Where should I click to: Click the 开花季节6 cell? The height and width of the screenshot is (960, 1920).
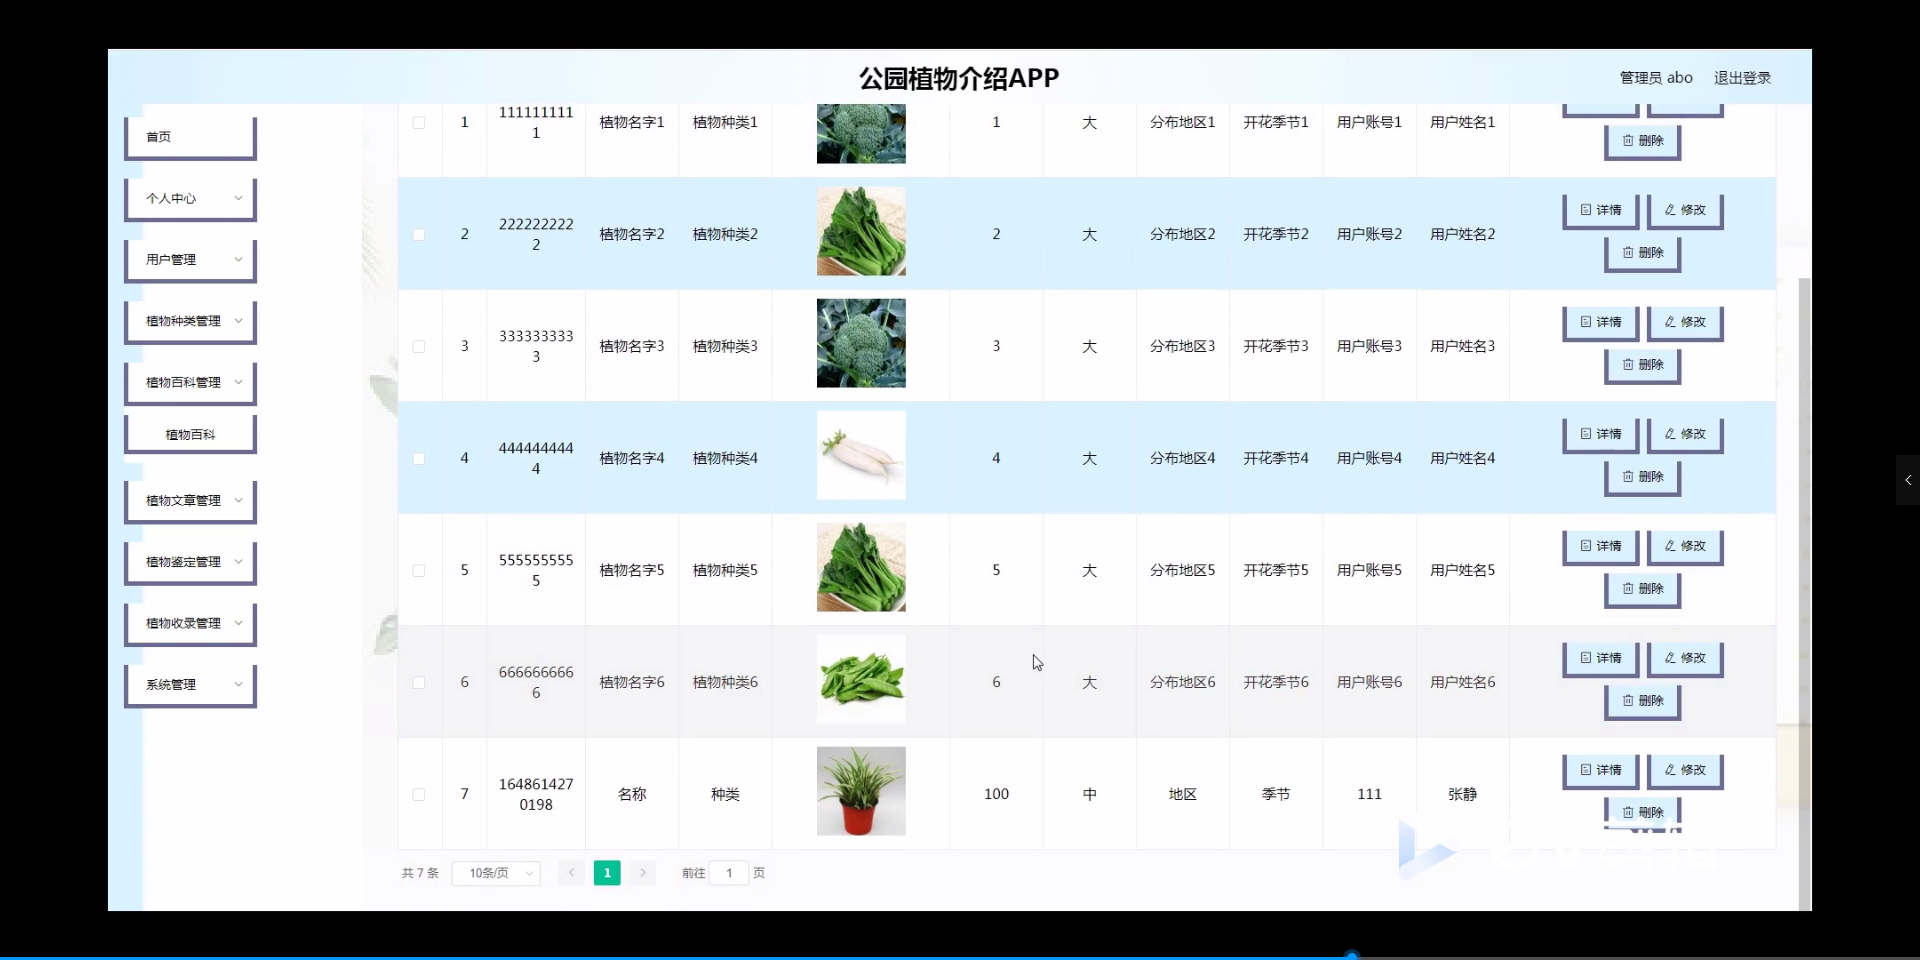click(1276, 682)
